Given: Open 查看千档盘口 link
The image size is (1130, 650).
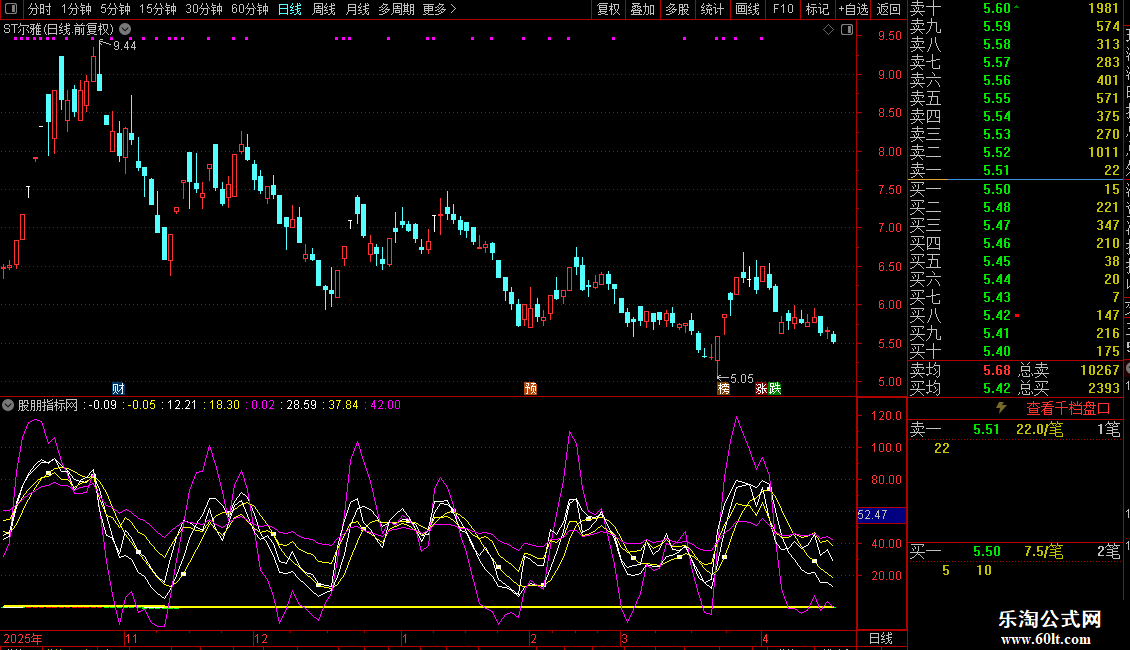Looking at the screenshot, I should 1068,409.
